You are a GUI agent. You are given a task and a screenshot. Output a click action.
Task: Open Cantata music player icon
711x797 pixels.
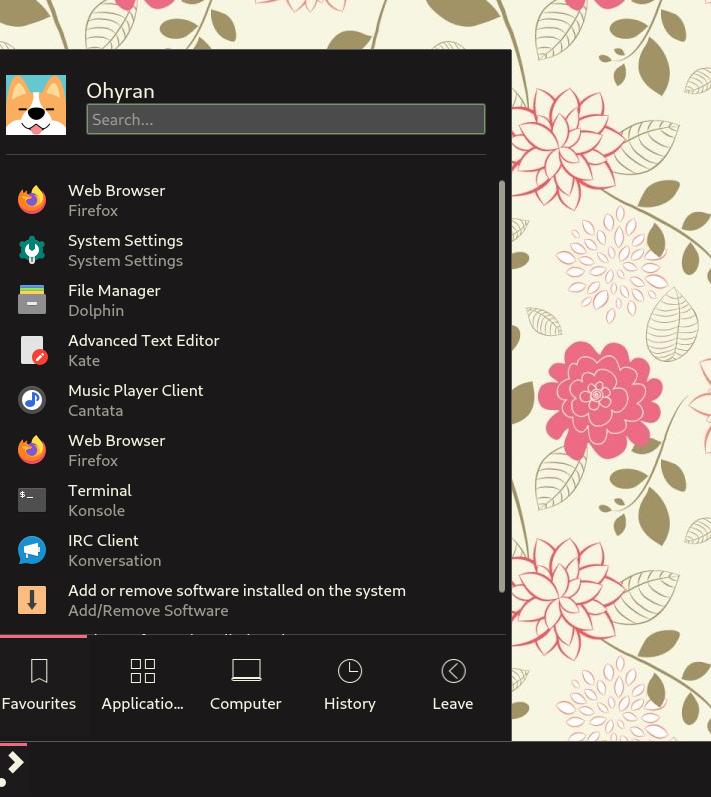(32, 400)
